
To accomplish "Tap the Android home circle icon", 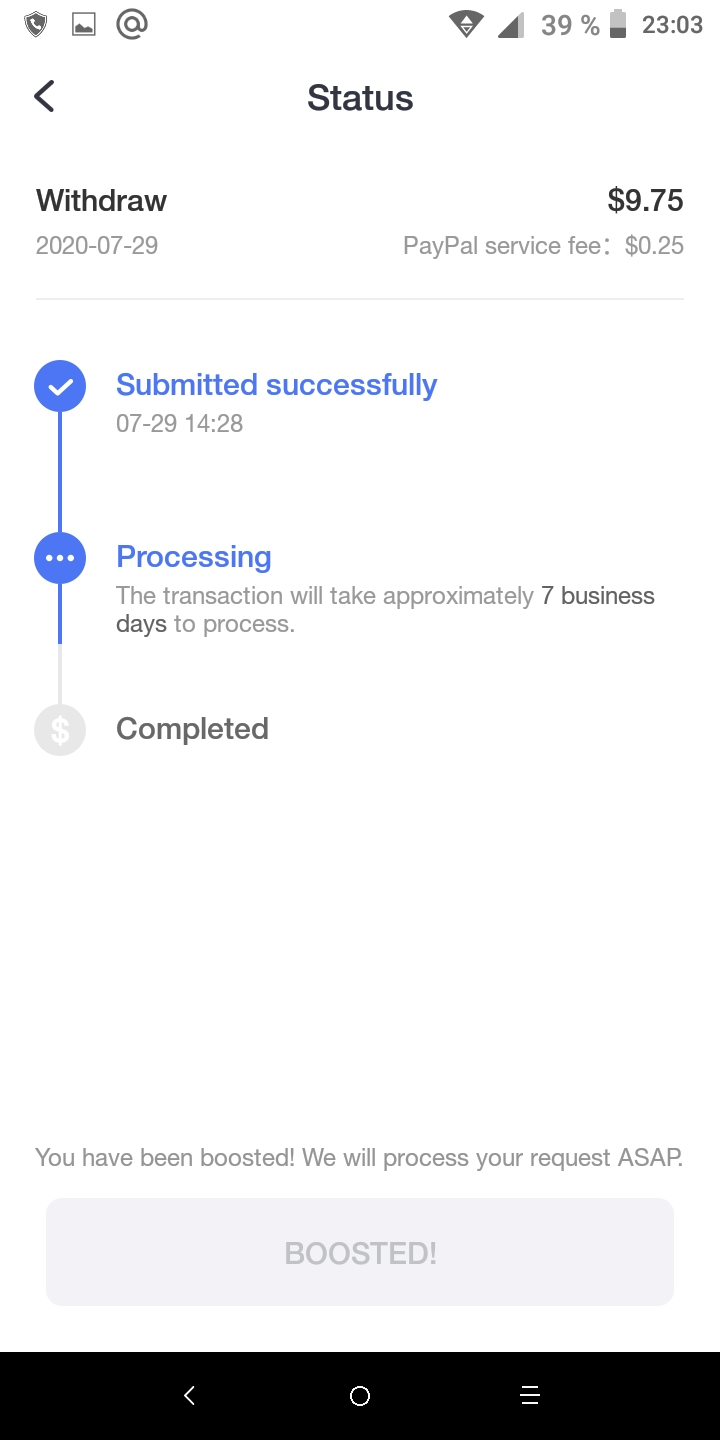I will [360, 1395].
